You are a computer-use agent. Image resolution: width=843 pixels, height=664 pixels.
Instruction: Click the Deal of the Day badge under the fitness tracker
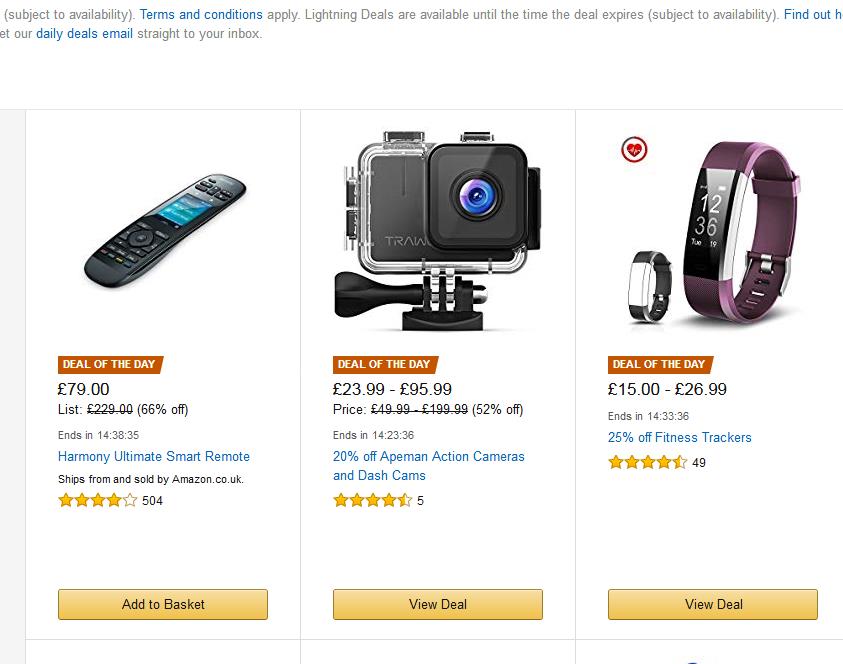pyautogui.click(x=660, y=365)
